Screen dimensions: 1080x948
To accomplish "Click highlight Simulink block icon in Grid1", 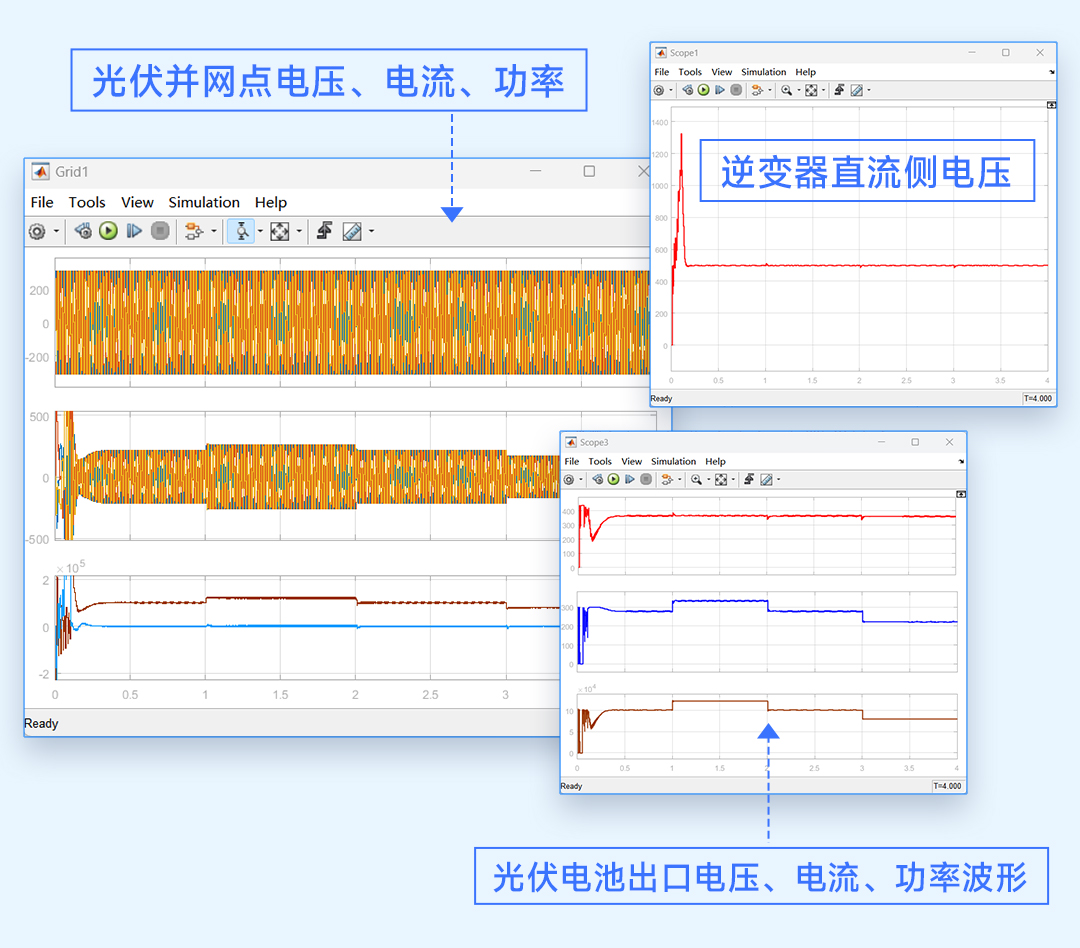I will pyautogui.click(x=194, y=231).
